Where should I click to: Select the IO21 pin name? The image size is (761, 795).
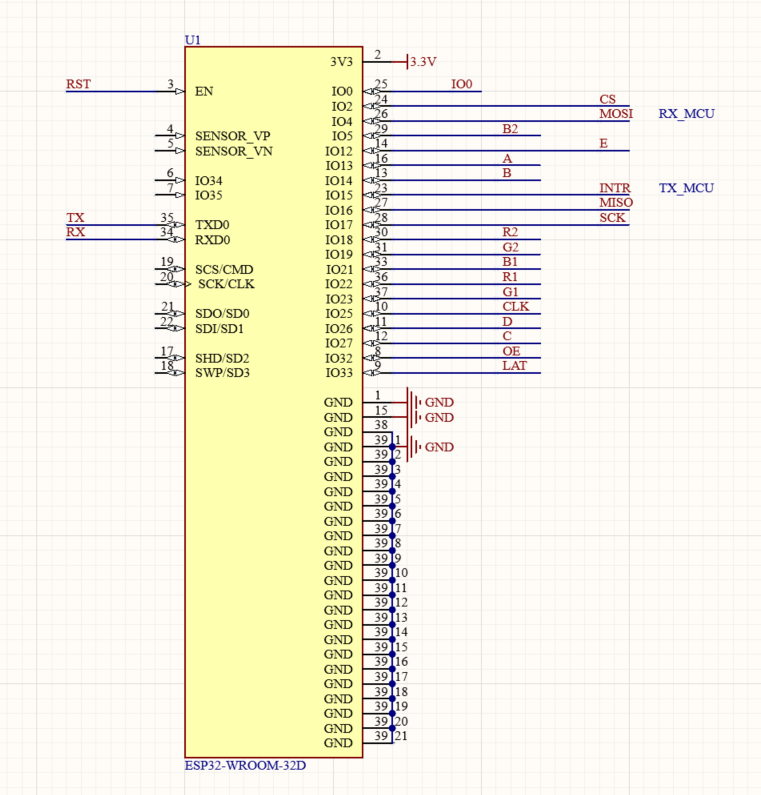click(x=339, y=269)
